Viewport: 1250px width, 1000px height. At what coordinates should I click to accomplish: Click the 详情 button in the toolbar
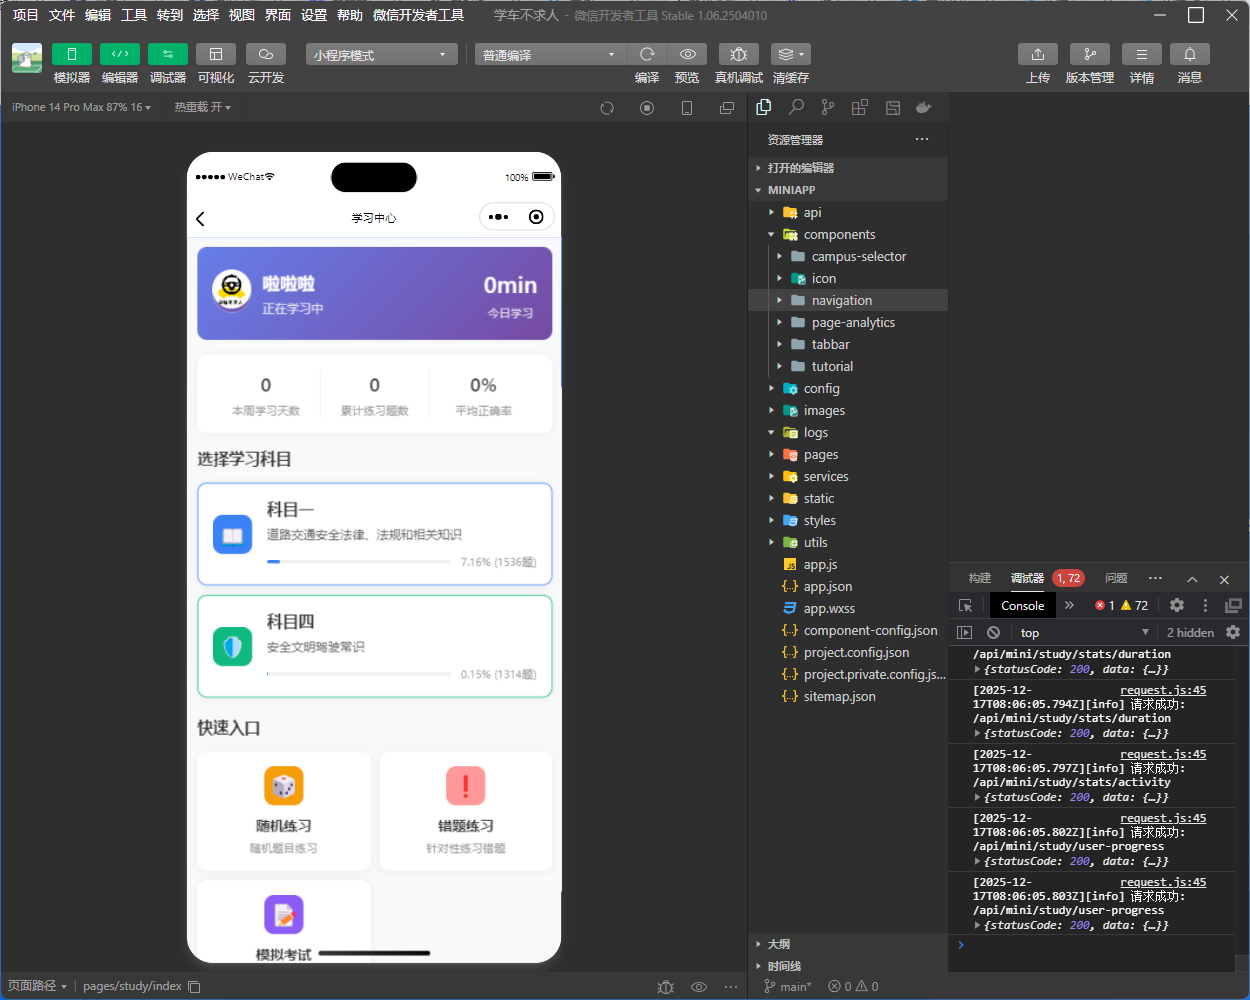(x=1141, y=54)
